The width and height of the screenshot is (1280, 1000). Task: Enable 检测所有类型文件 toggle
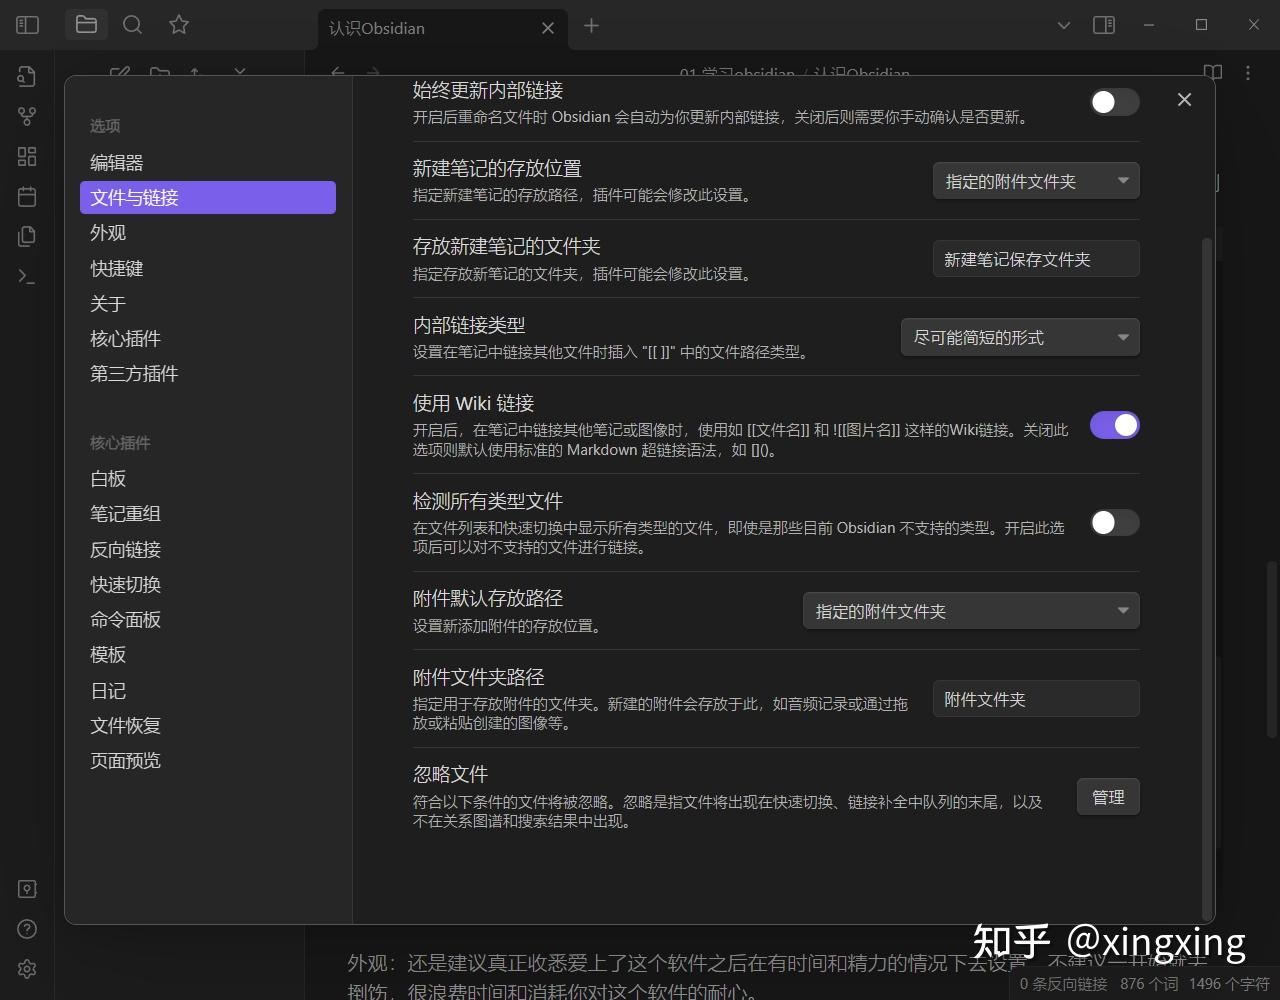click(x=1113, y=523)
